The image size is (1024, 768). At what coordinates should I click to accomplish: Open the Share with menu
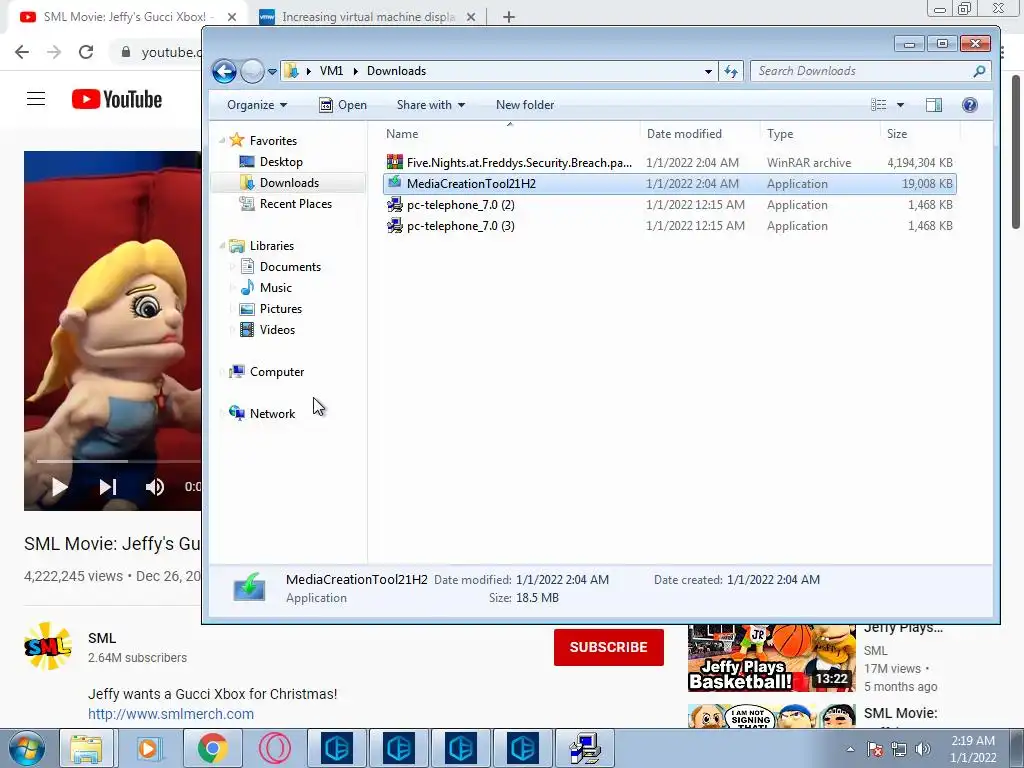(430, 104)
